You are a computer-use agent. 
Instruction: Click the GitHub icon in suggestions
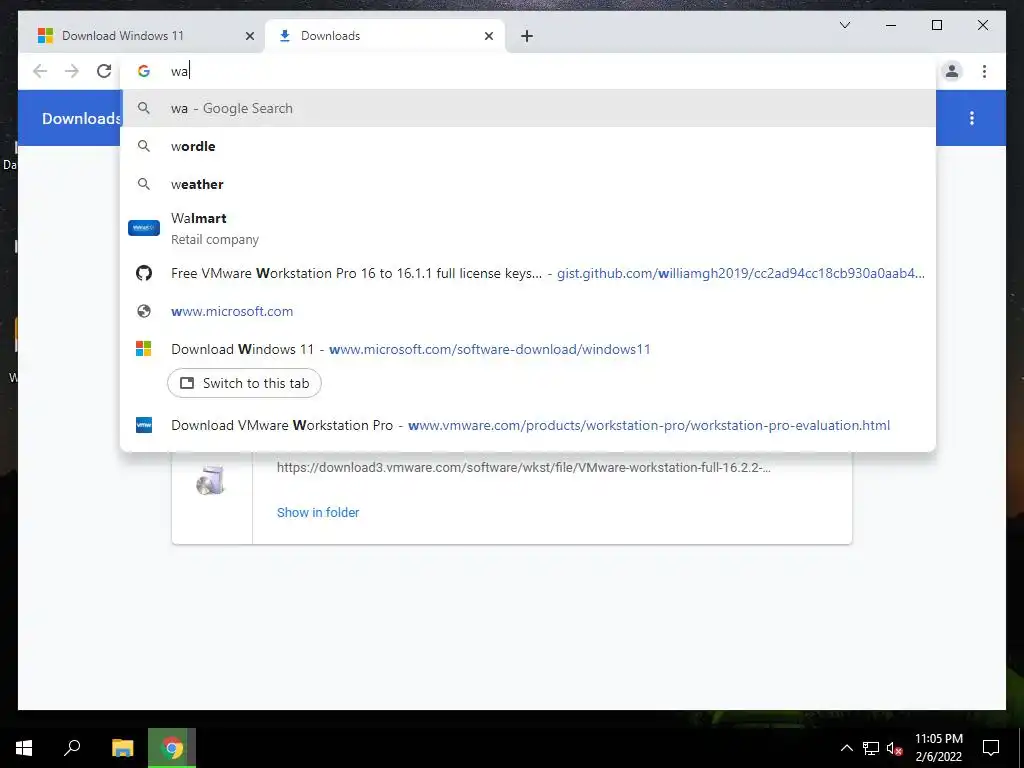[x=144, y=273]
